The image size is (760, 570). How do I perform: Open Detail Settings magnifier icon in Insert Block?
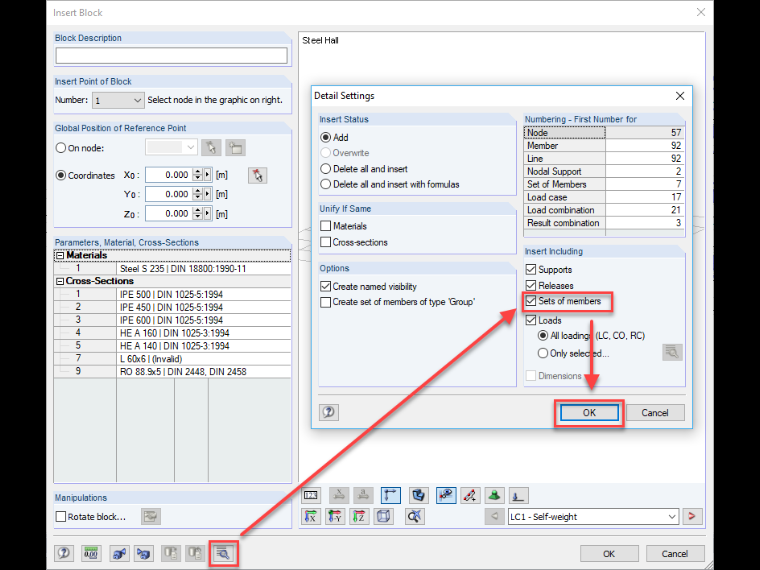click(223, 553)
